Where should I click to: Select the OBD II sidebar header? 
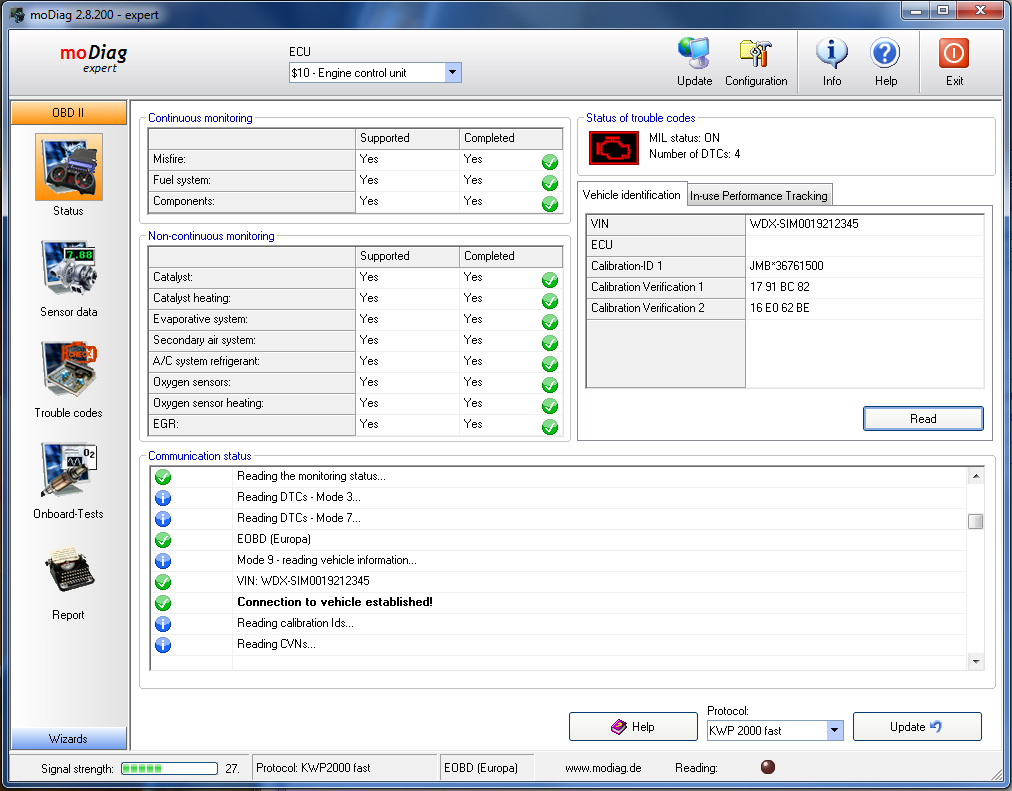(68, 112)
